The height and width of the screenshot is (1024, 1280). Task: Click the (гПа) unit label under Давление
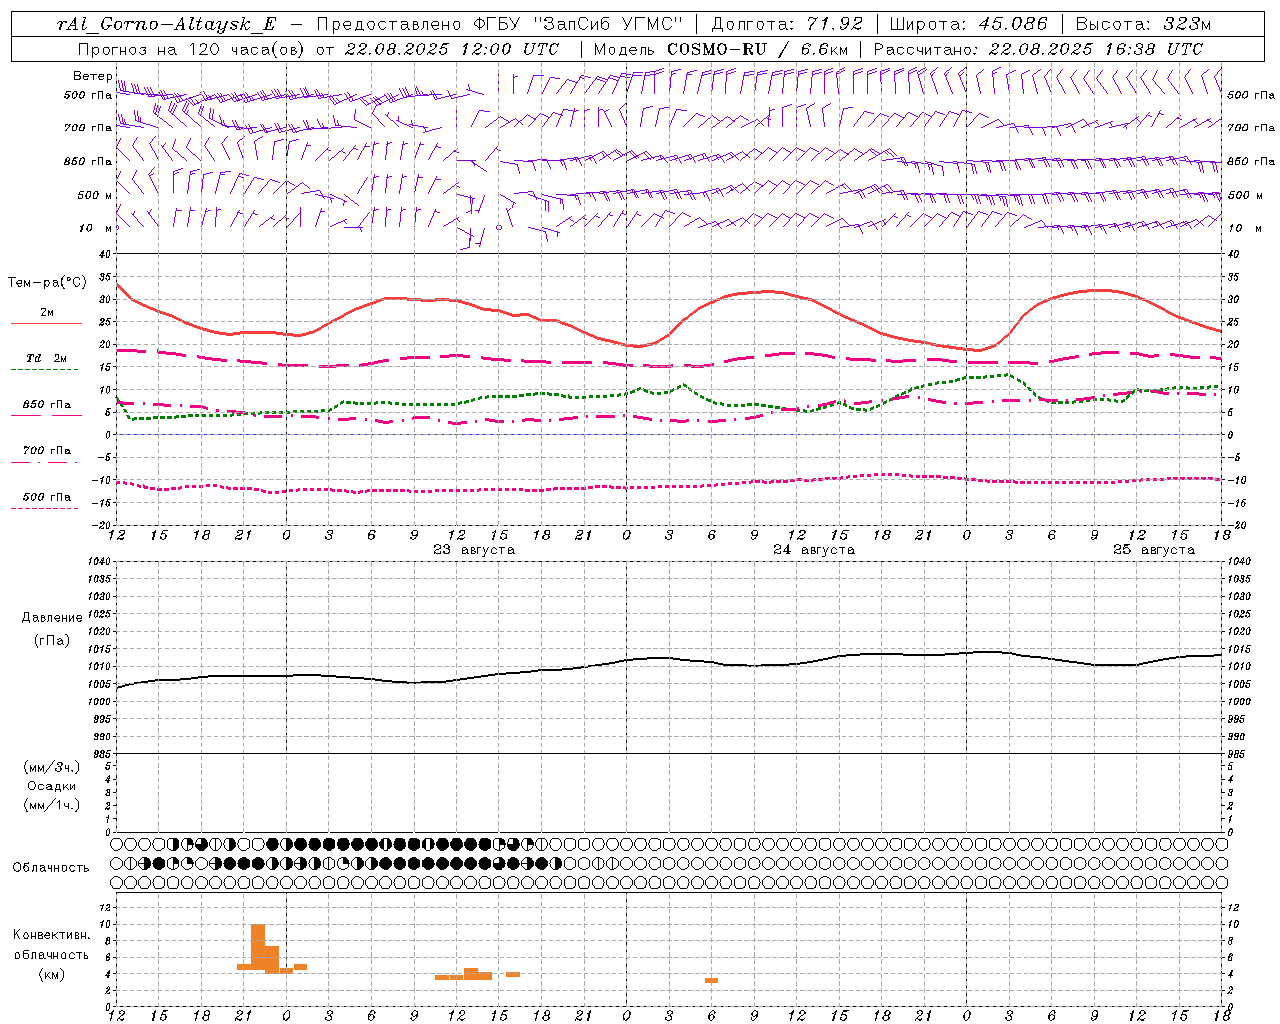pyautogui.click(x=52, y=640)
